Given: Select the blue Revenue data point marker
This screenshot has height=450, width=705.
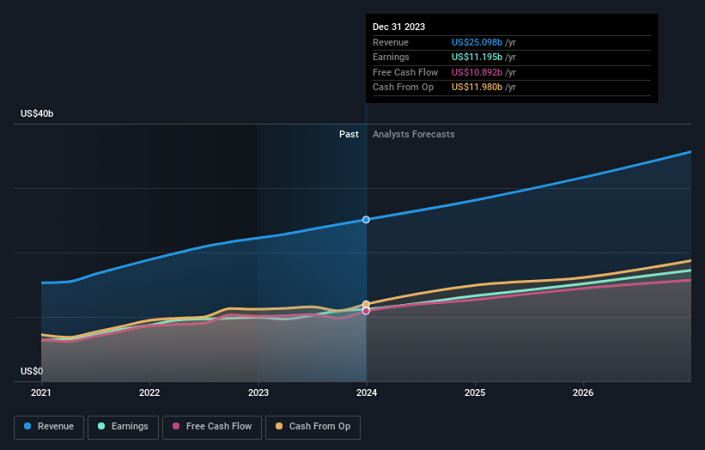Looking at the screenshot, I should [x=366, y=219].
